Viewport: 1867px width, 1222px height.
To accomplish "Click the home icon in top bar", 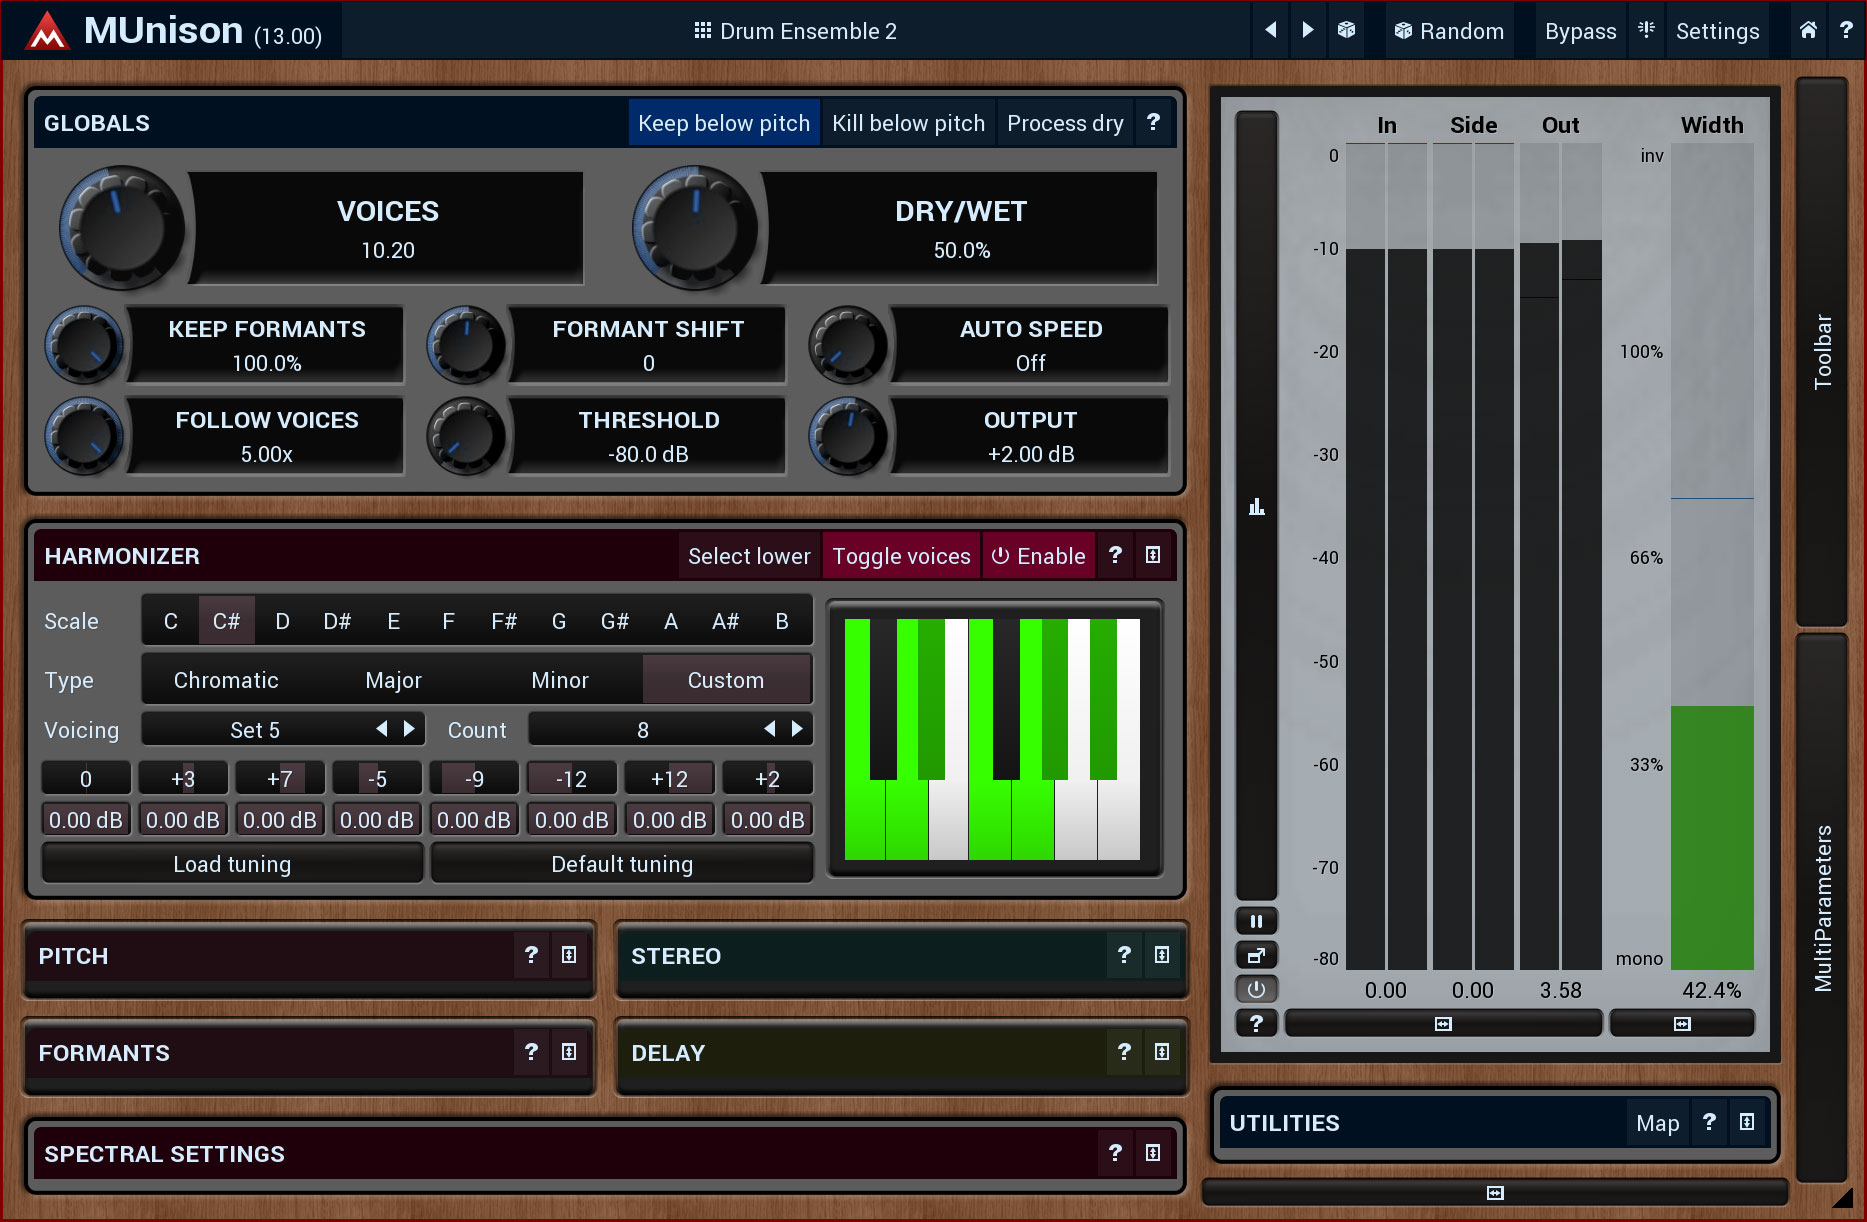I will tap(1808, 30).
